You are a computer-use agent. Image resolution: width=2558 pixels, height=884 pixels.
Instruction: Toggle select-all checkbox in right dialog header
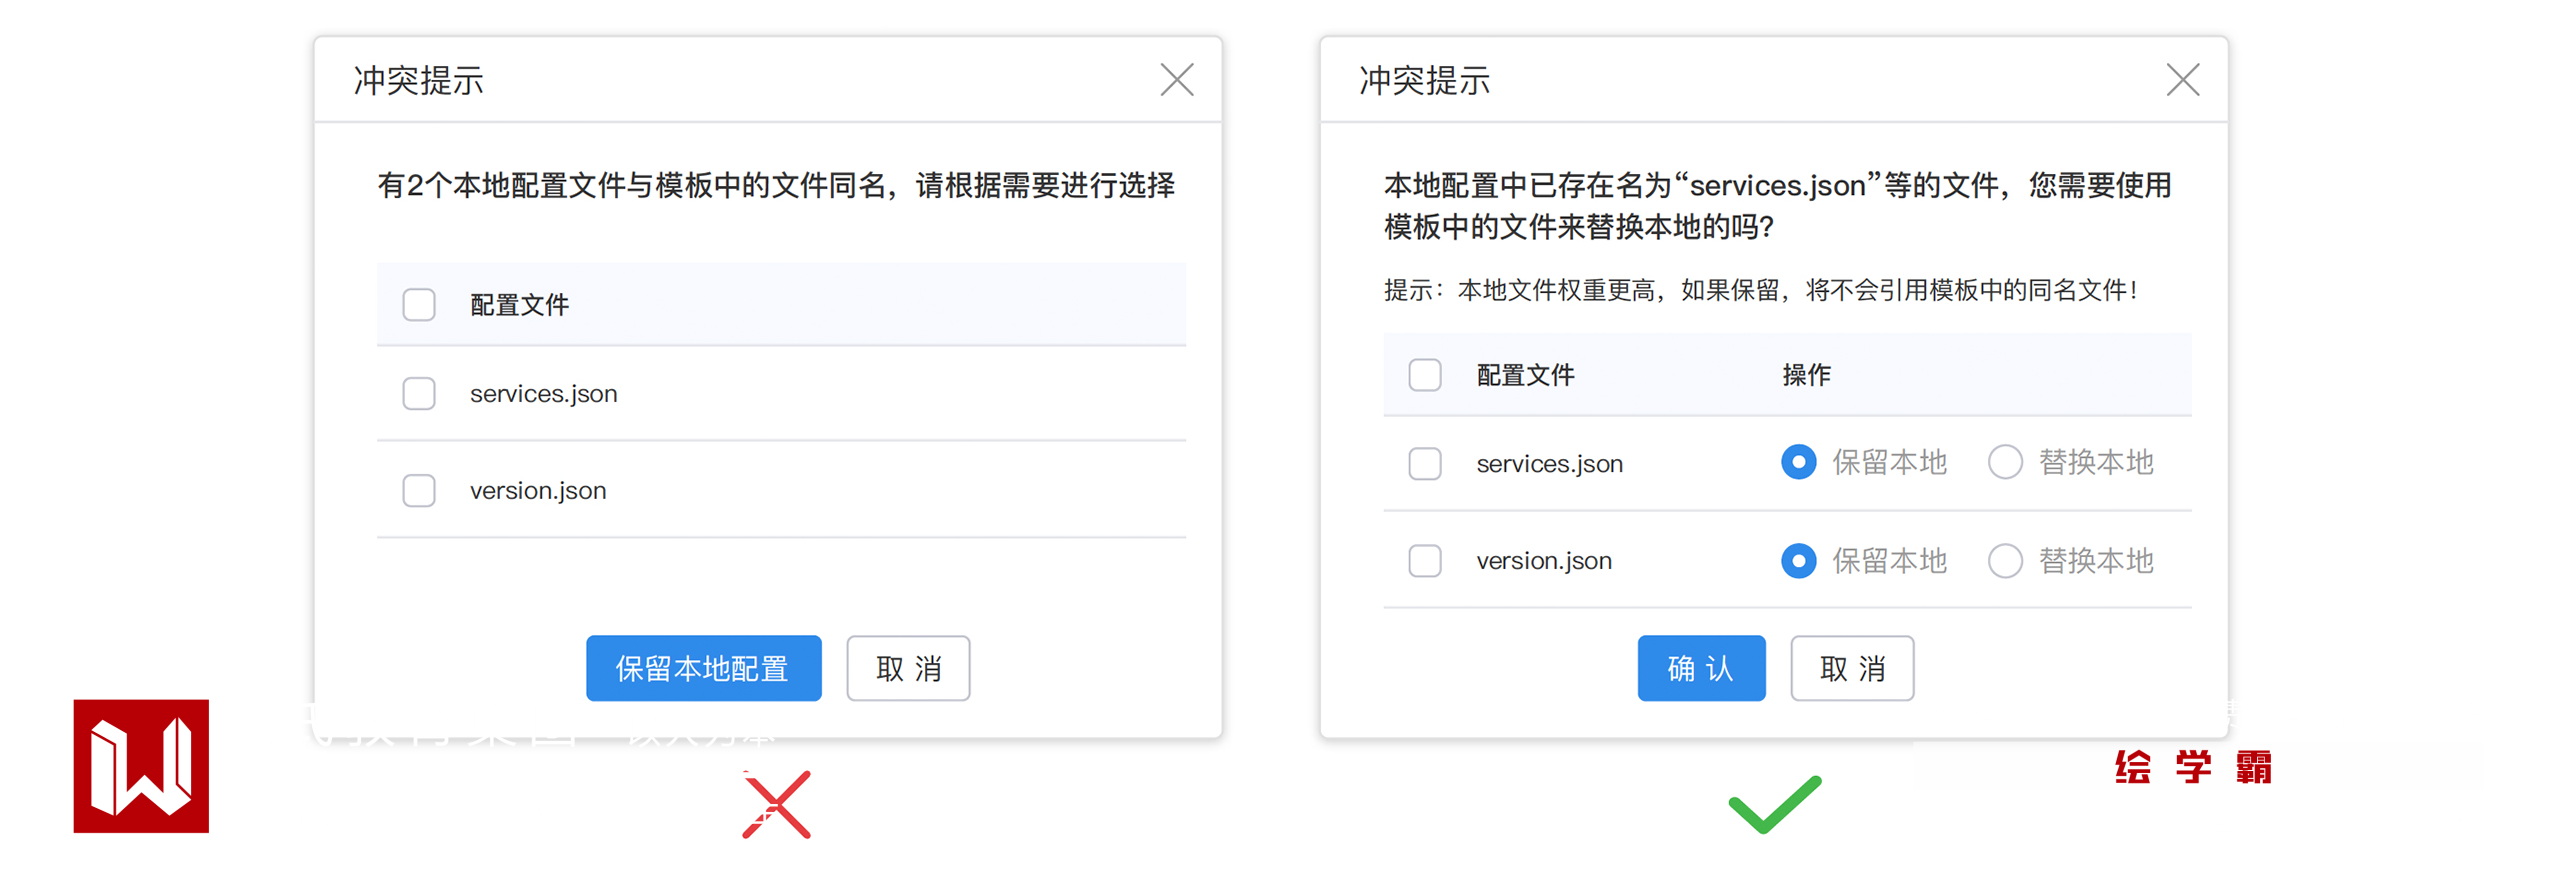pos(1424,375)
